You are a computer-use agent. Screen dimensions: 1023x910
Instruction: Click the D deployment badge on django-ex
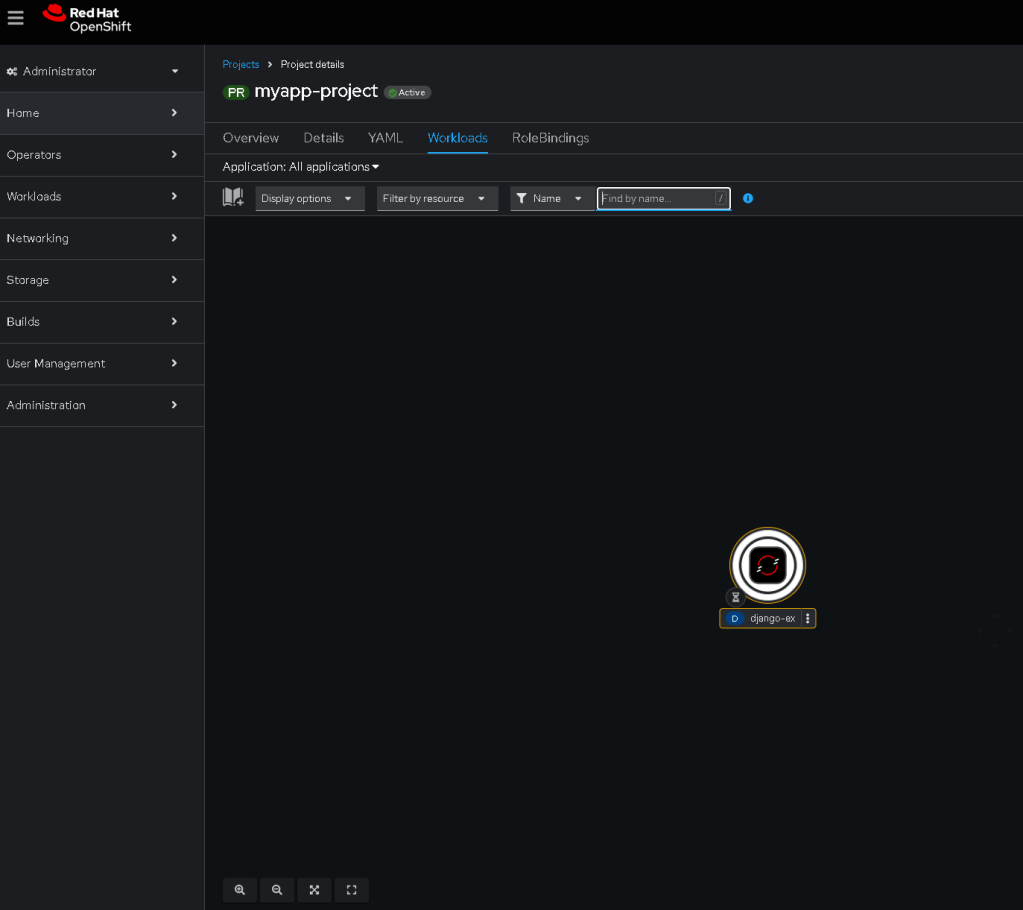(735, 618)
